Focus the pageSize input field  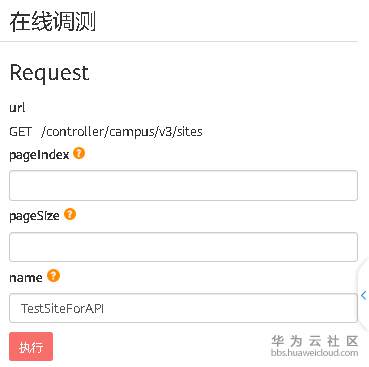[x=183, y=247]
